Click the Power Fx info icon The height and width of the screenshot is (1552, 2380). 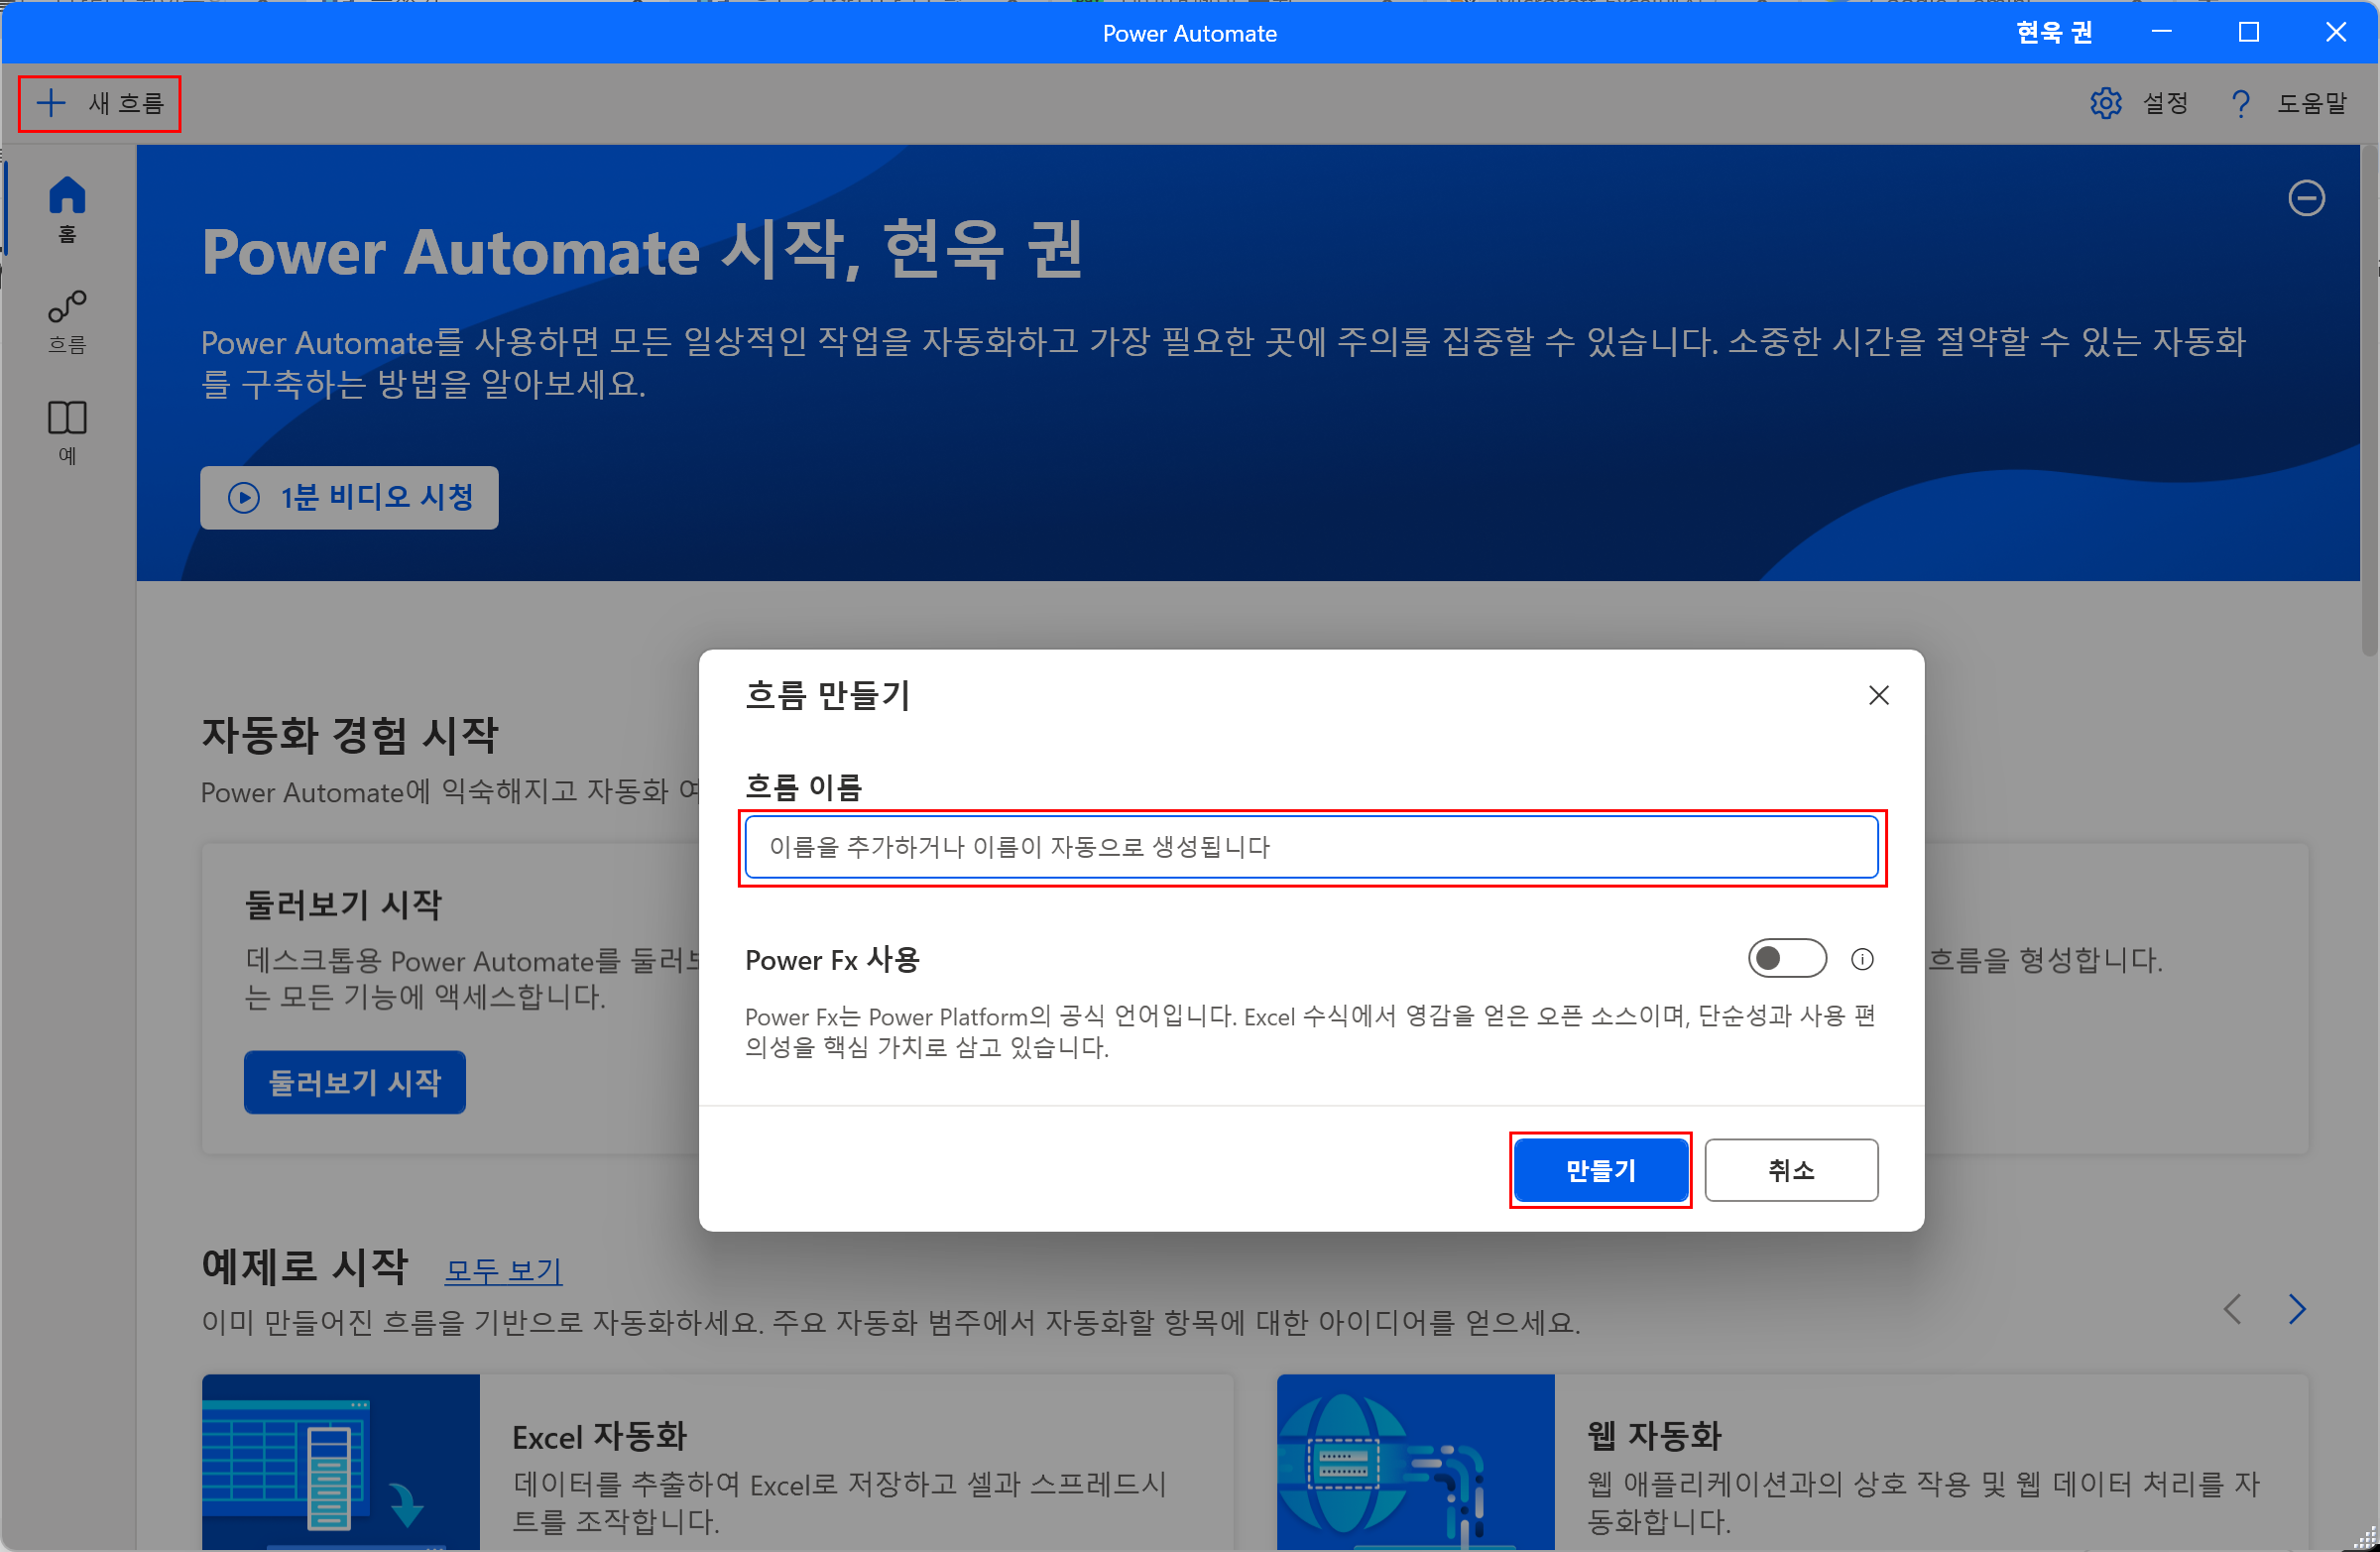tap(1862, 960)
